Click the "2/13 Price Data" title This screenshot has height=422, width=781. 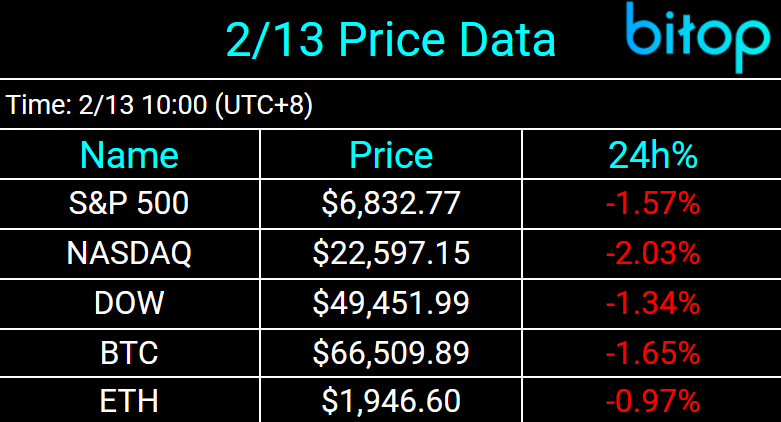coord(390,40)
